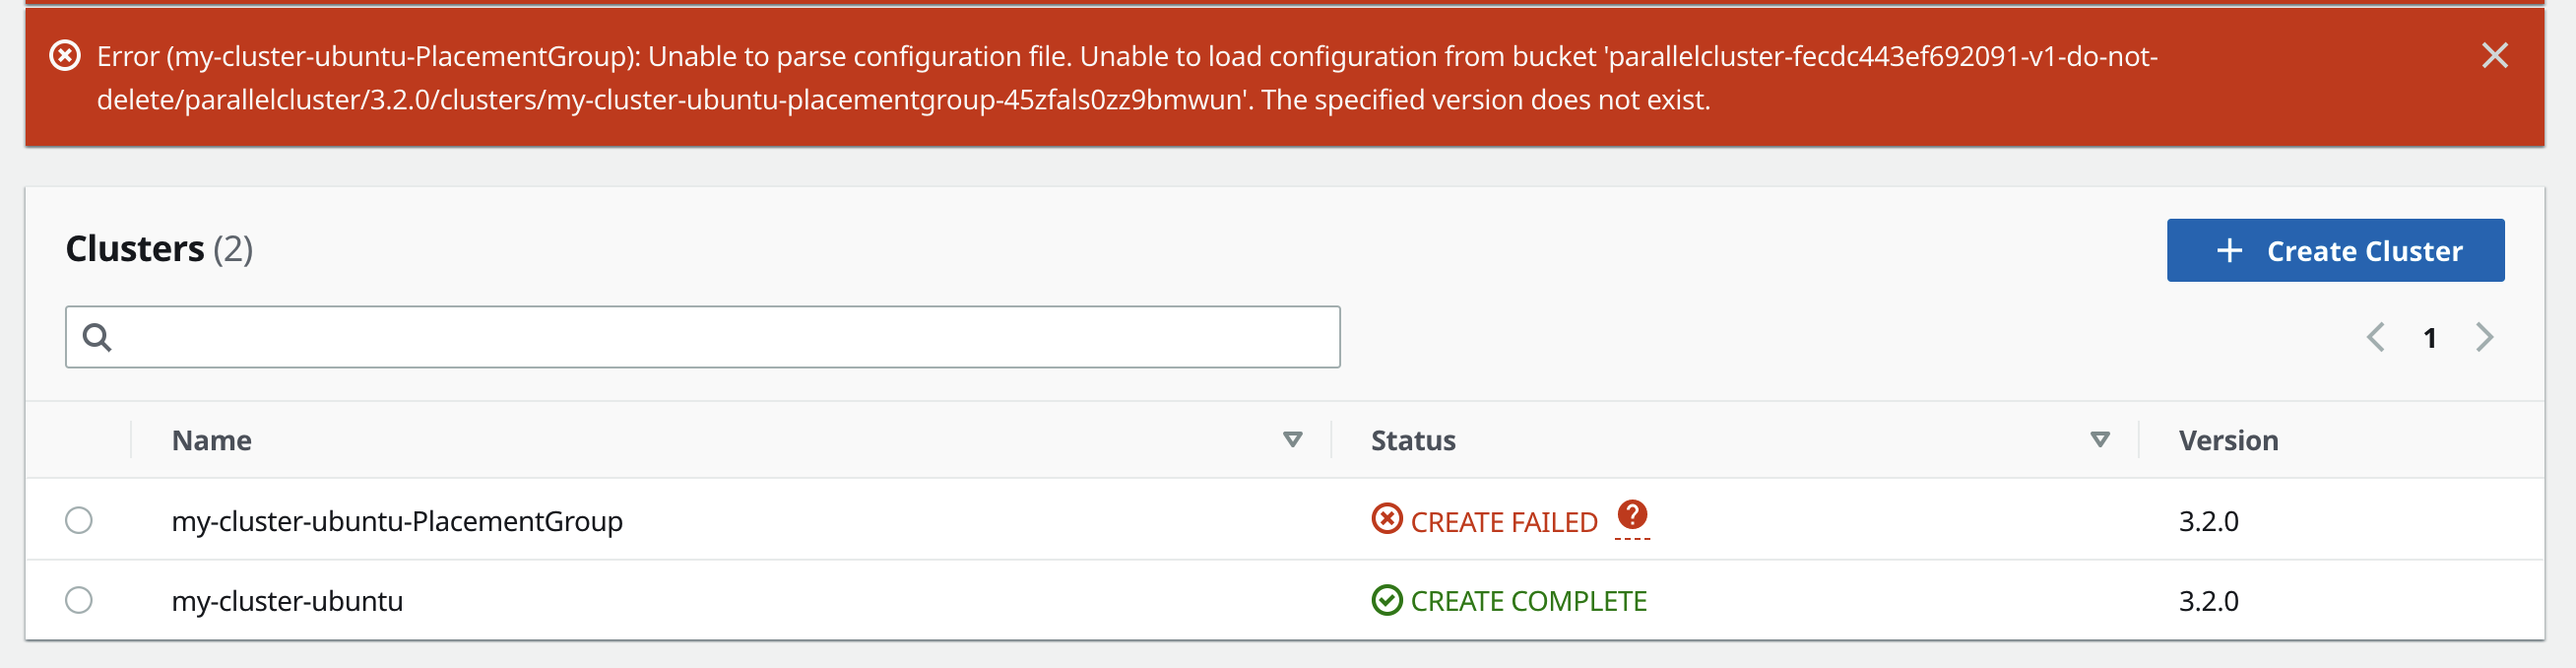Open the Status column filter dropdown
2576x668 pixels.
(x=2099, y=439)
